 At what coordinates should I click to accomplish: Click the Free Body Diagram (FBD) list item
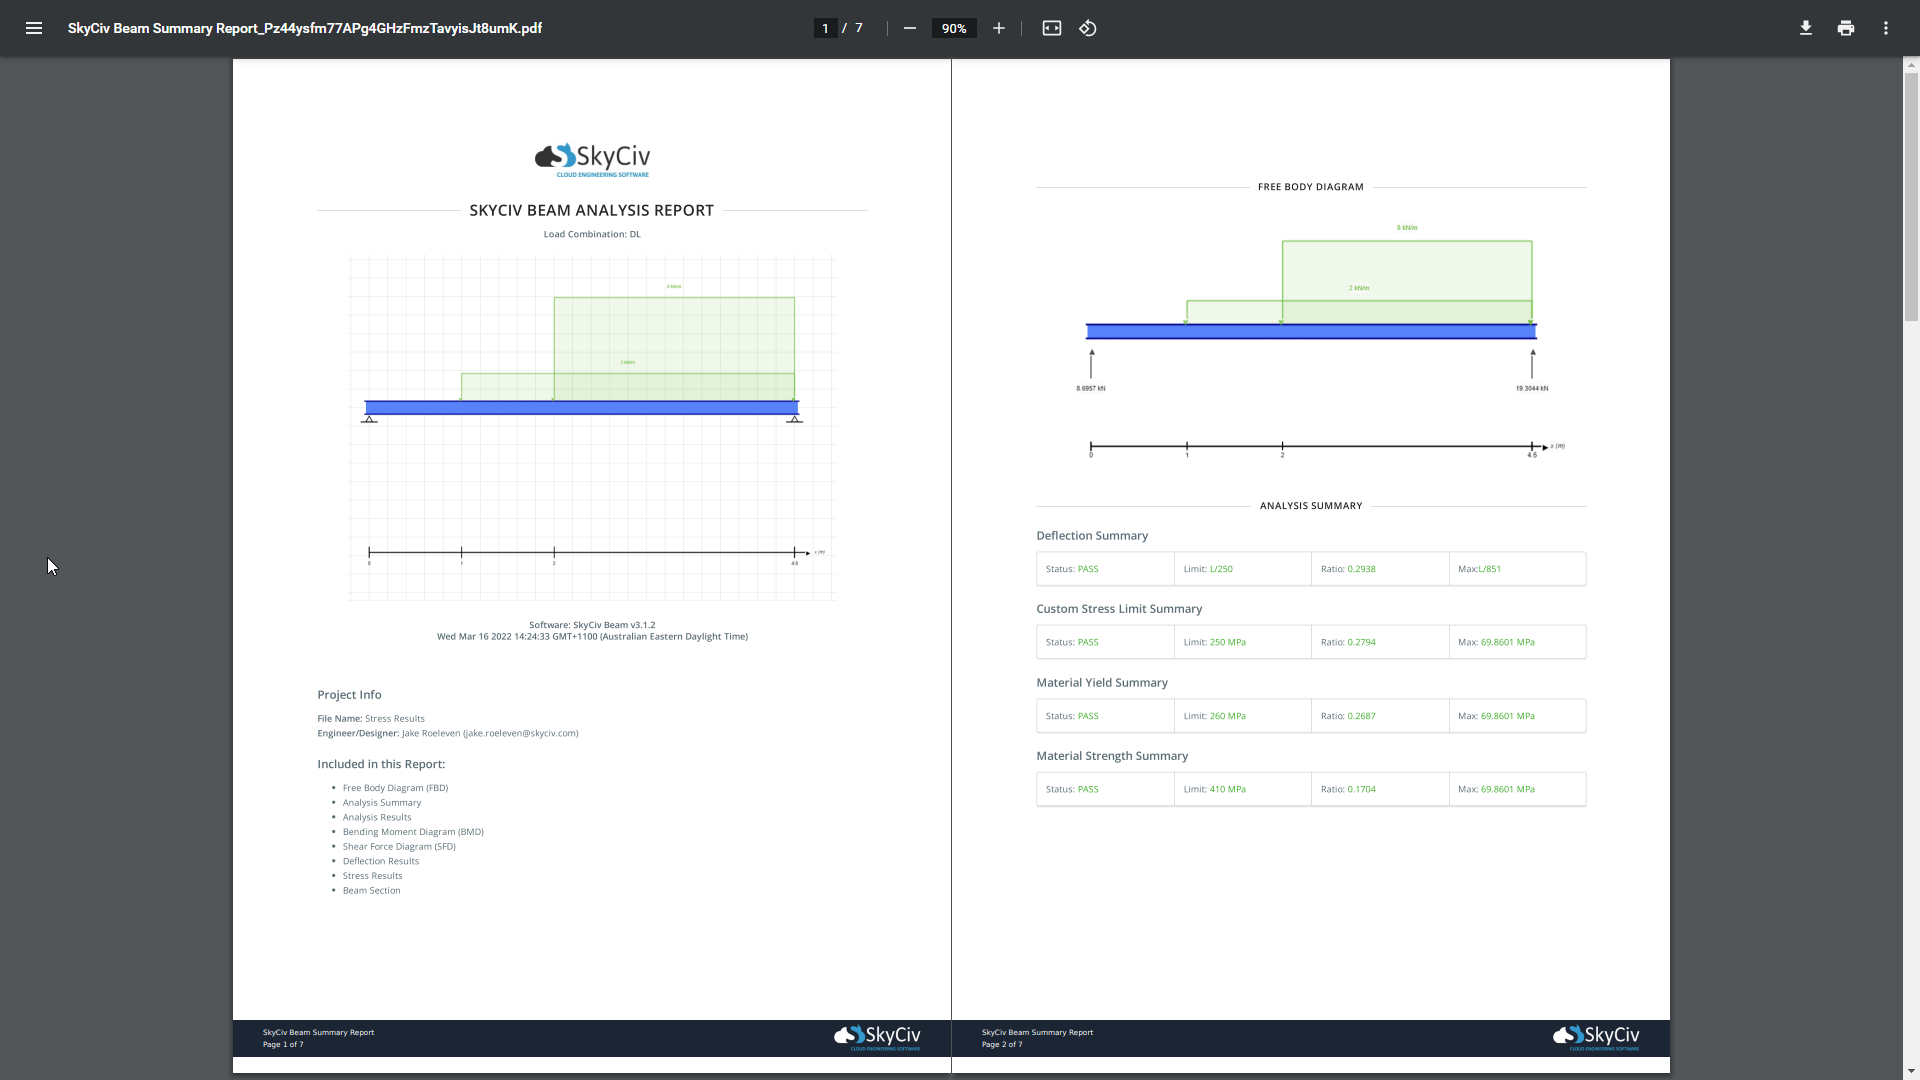pyautogui.click(x=395, y=788)
